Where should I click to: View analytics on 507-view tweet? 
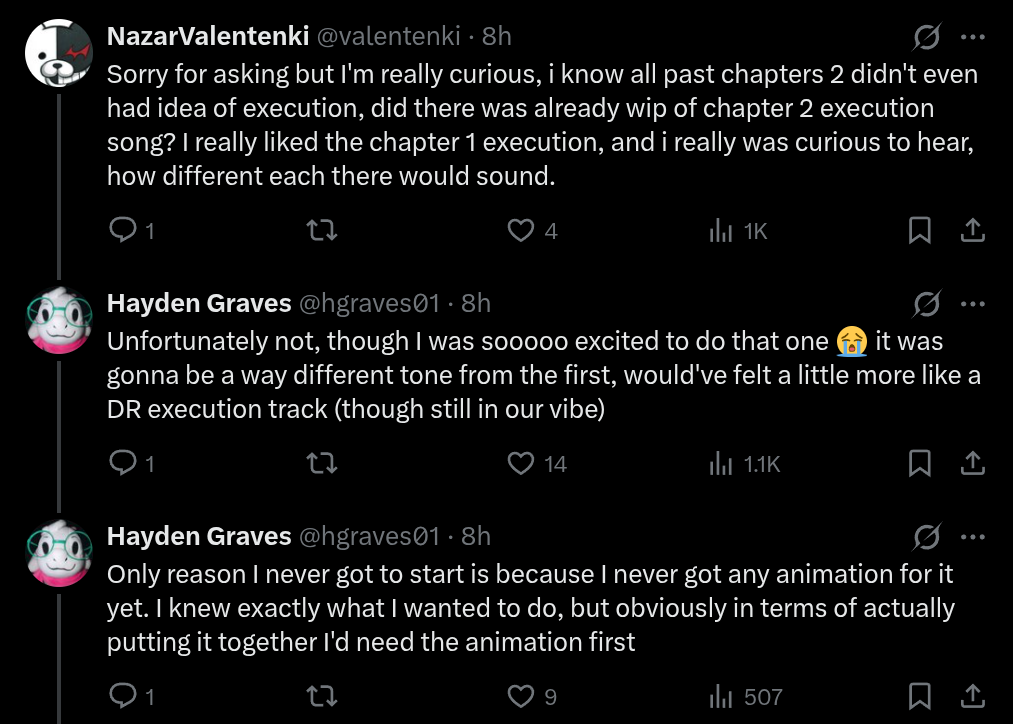click(x=721, y=696)
